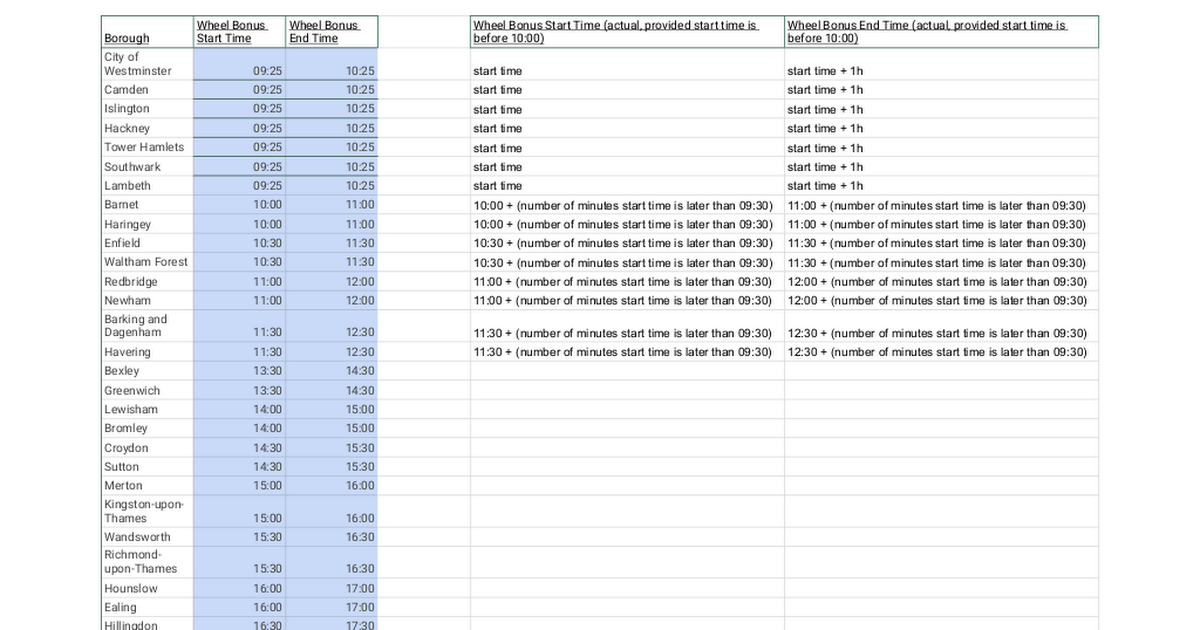Click the Camden borough cell
This screenshot has width=1200, height=630.
(x=146, y=90)
